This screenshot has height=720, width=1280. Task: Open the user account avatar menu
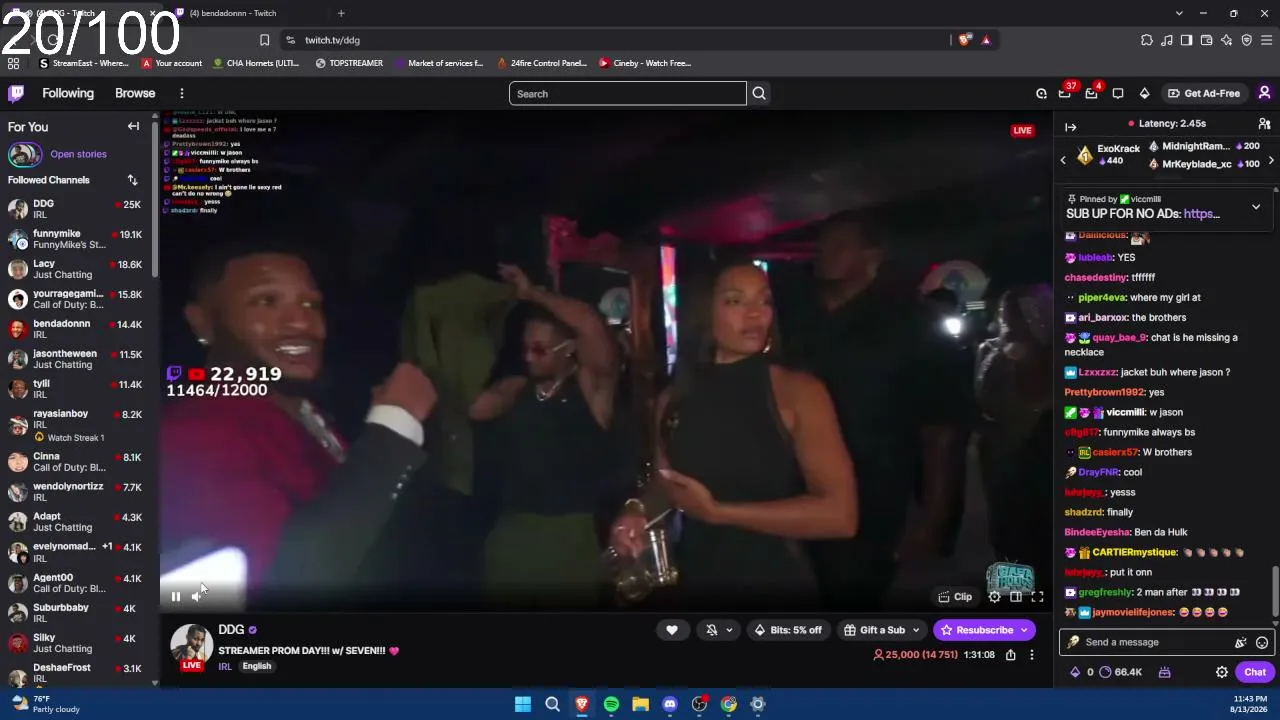(x=1264, y=93)
